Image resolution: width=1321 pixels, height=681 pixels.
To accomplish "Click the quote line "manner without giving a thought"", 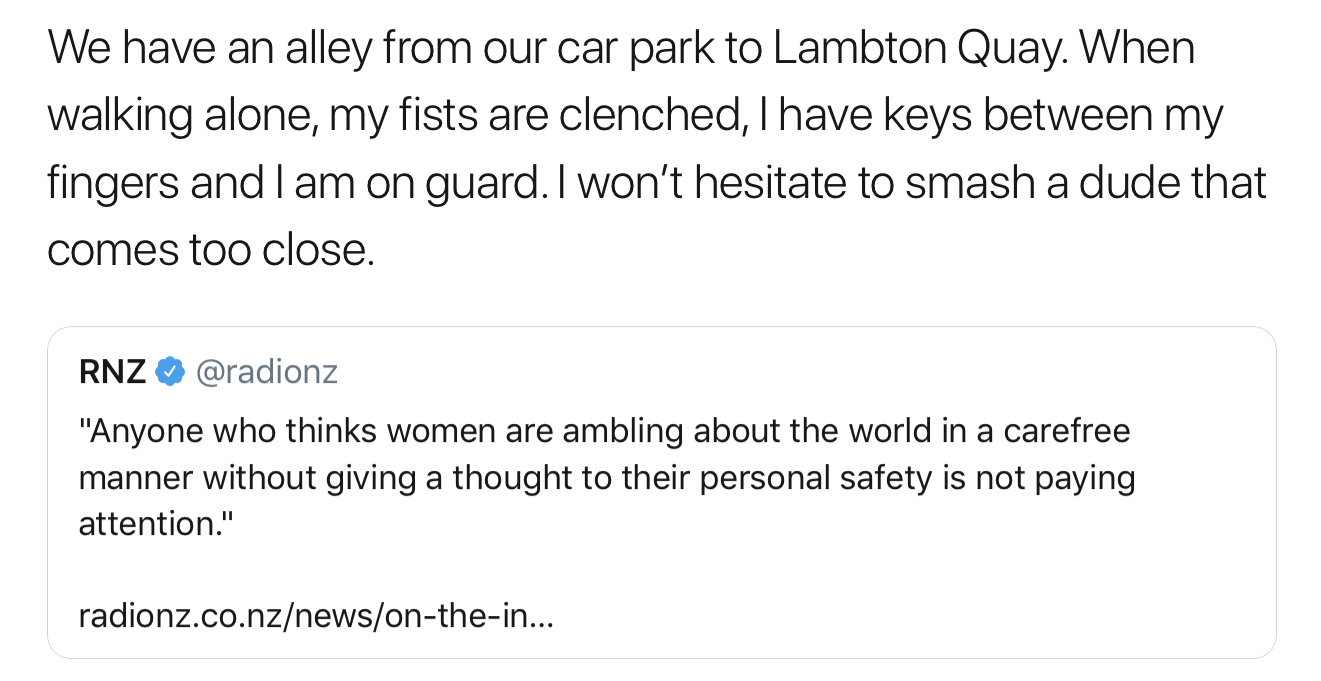I will click(x=606, y=478).
